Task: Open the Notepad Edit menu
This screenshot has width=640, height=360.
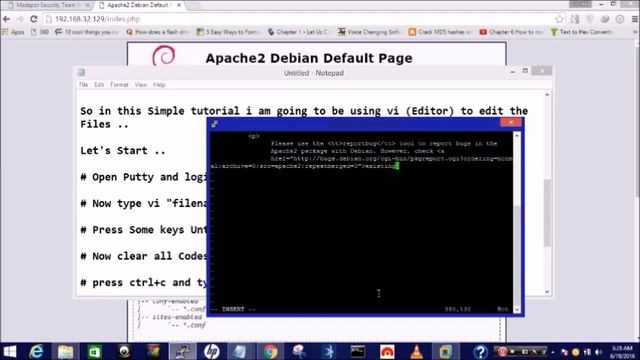Action: (x=99, y=84)
